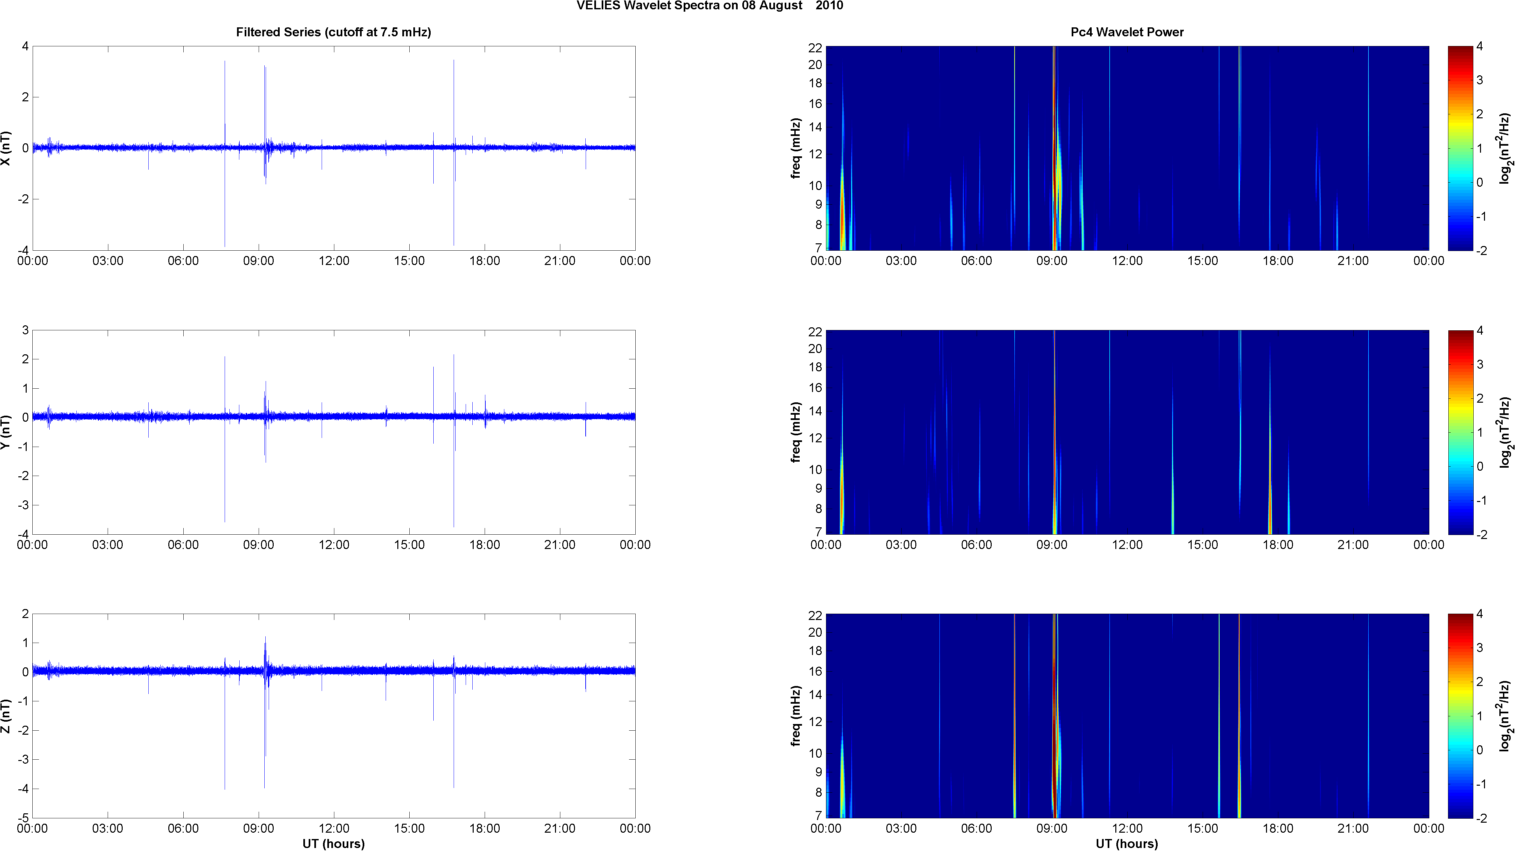Click the 'Z (nT)' axis label
Viewport: 1515px width, 851px height.
(x=7, y=716)
